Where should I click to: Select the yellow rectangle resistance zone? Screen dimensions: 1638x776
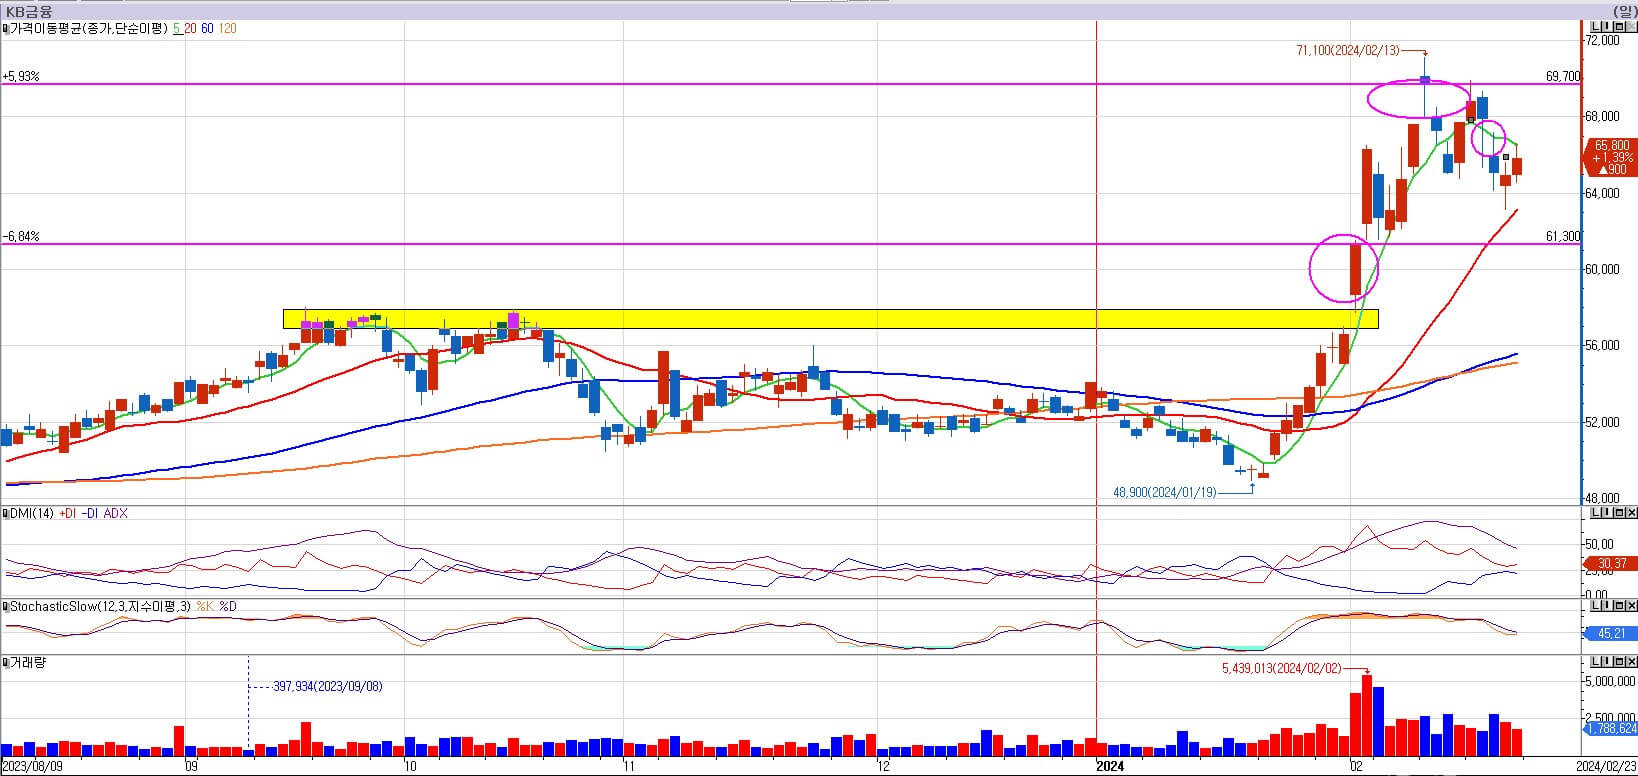[830, 319]
